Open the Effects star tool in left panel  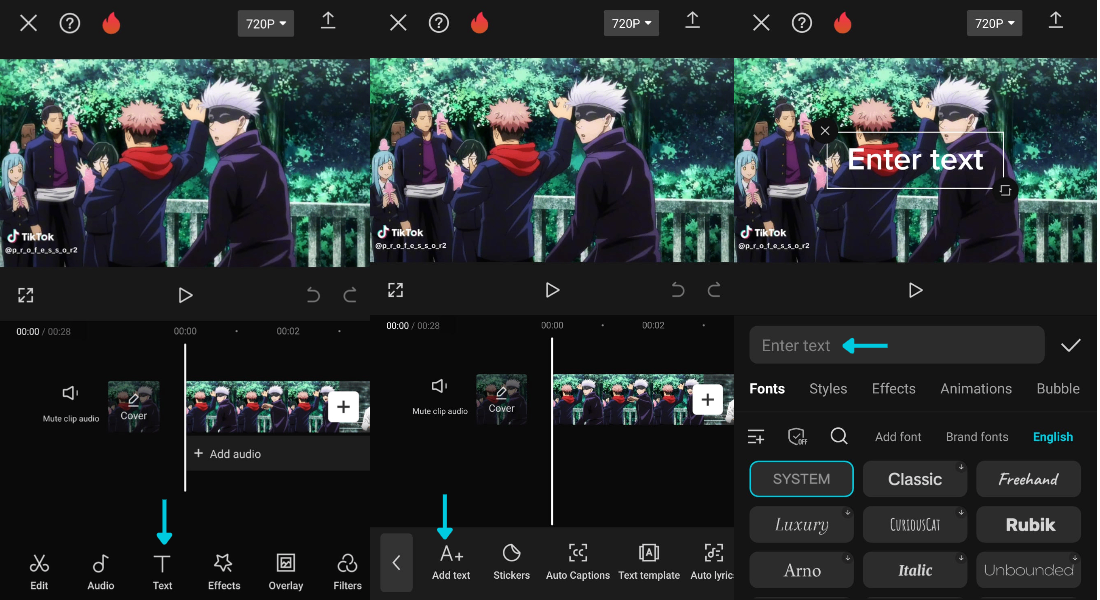click(224, 572)
